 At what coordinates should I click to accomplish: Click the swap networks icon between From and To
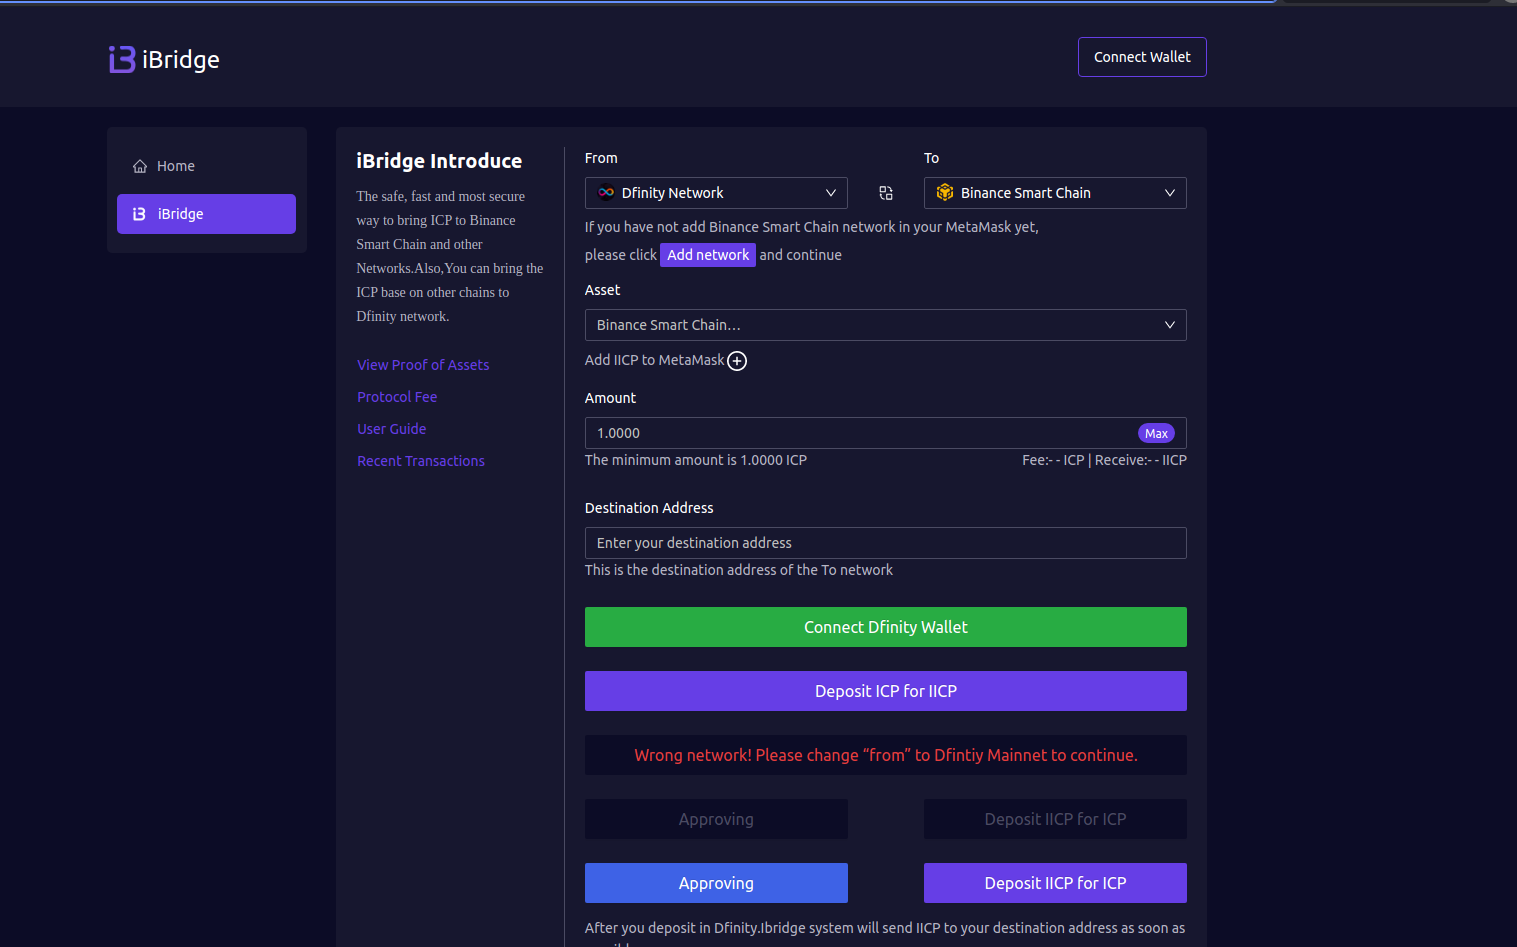point(886,193)
